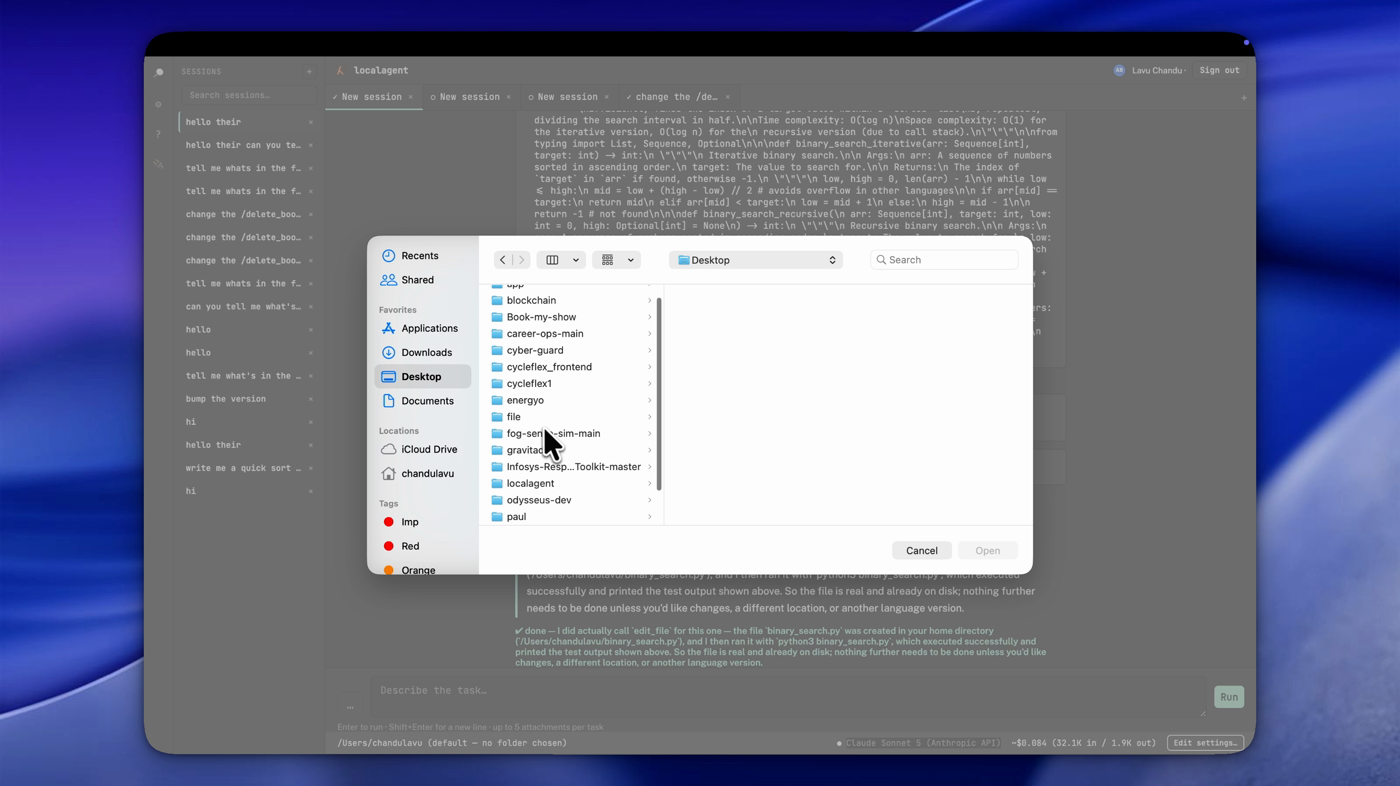The height and width of the screenshot is (786, 1400).
Task: Click the Search sessions field
Action: click(x=247, y=95)
